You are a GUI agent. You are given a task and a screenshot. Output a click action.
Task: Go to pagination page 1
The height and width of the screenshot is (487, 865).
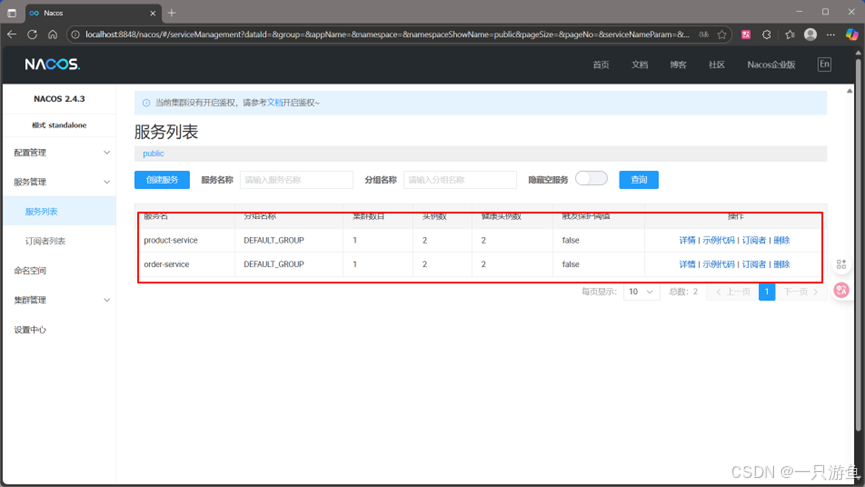click(x=767, y=291)
